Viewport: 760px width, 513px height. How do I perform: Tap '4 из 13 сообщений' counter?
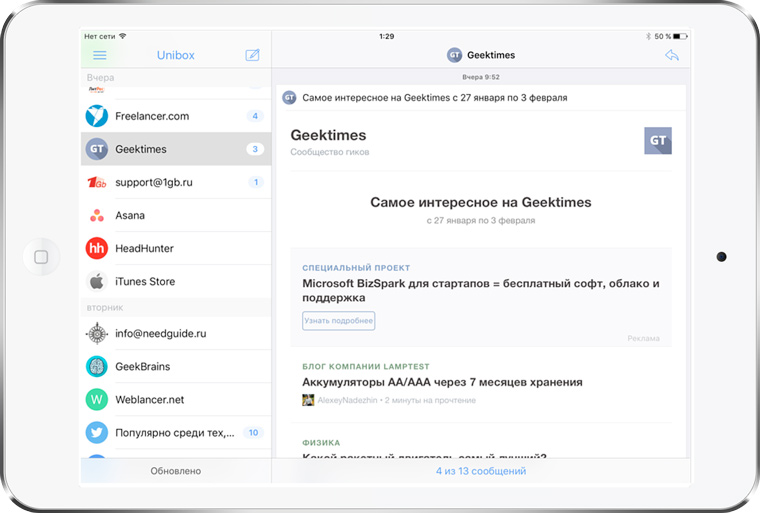(x=481, y=471)
